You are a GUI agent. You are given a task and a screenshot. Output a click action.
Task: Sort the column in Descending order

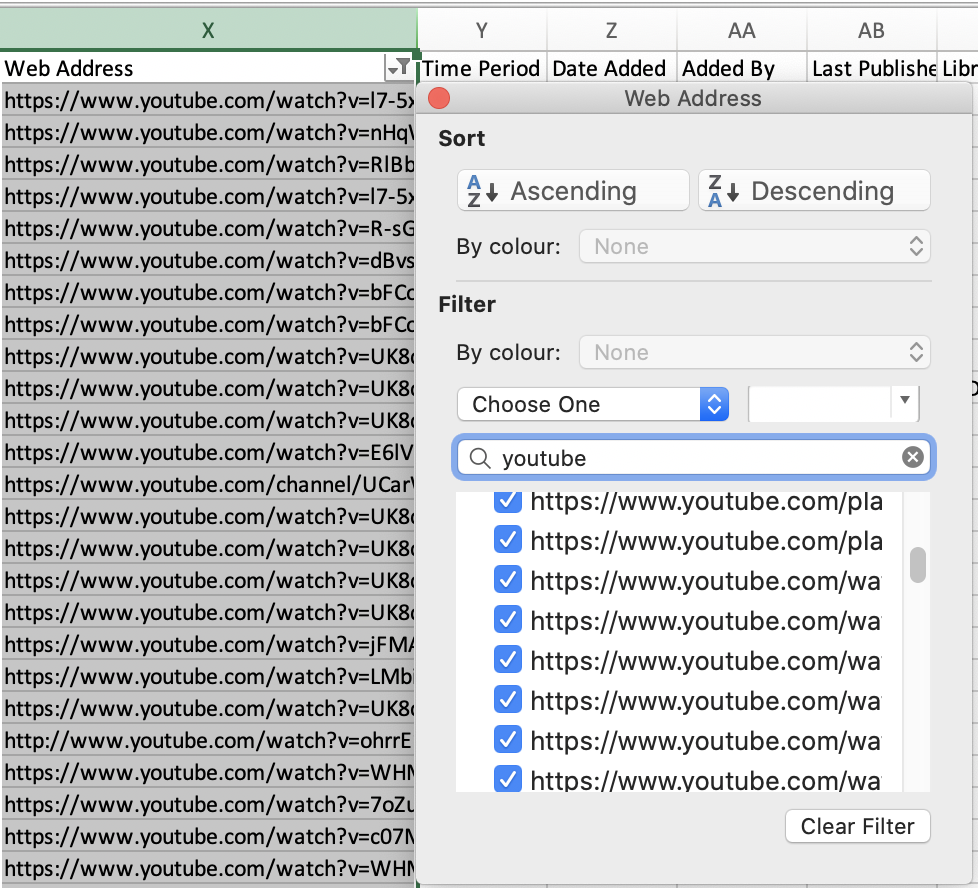[x=814, y=191]
